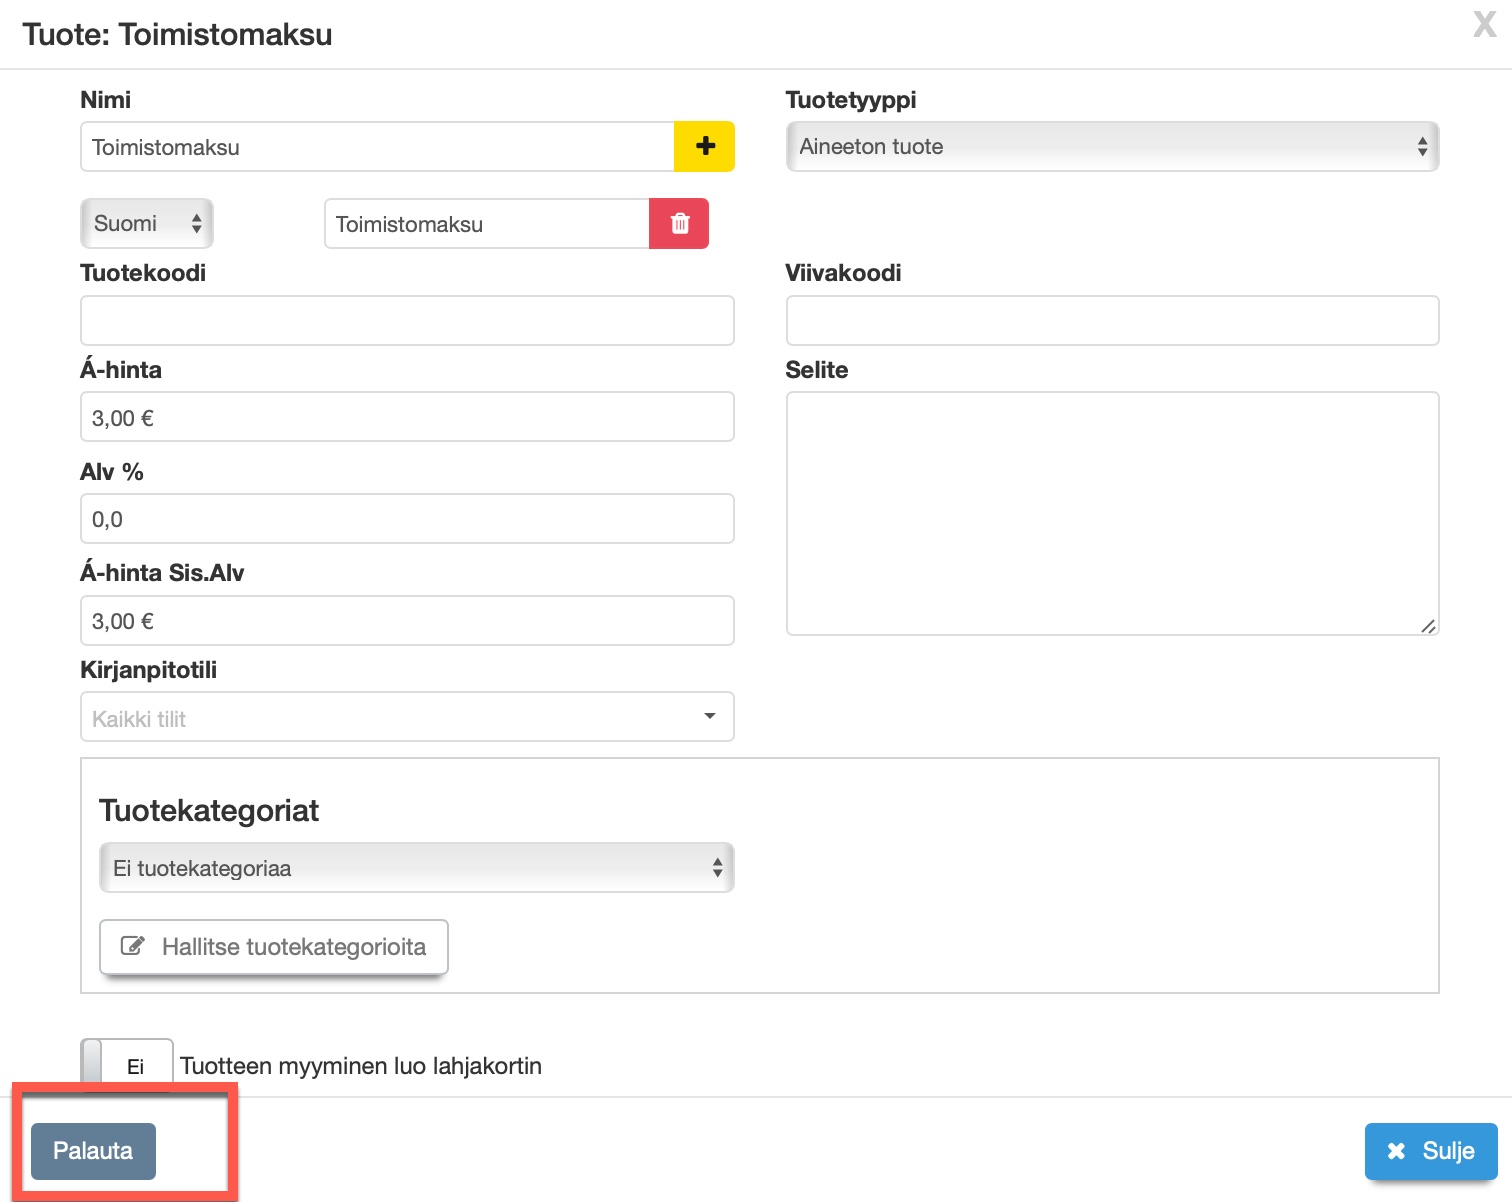Focus the Á-hinta Sis.Alv field

coord(407,621)
